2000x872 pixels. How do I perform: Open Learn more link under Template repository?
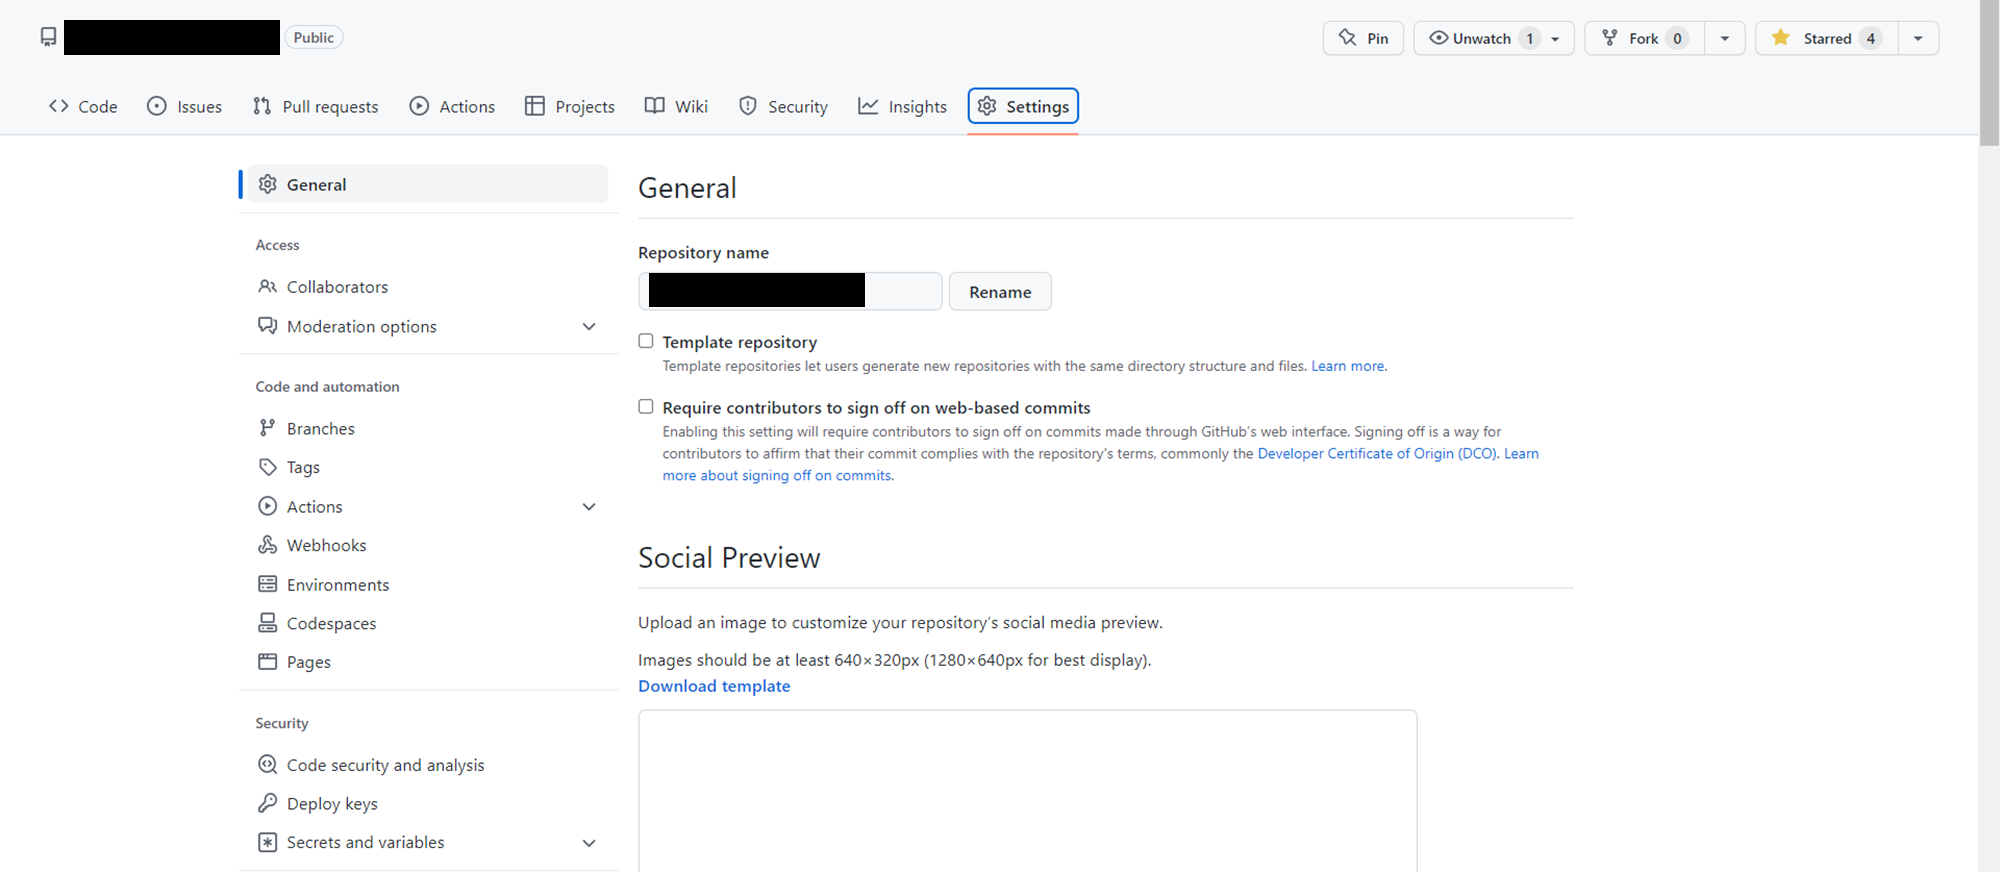click(x=1347, y=366)
